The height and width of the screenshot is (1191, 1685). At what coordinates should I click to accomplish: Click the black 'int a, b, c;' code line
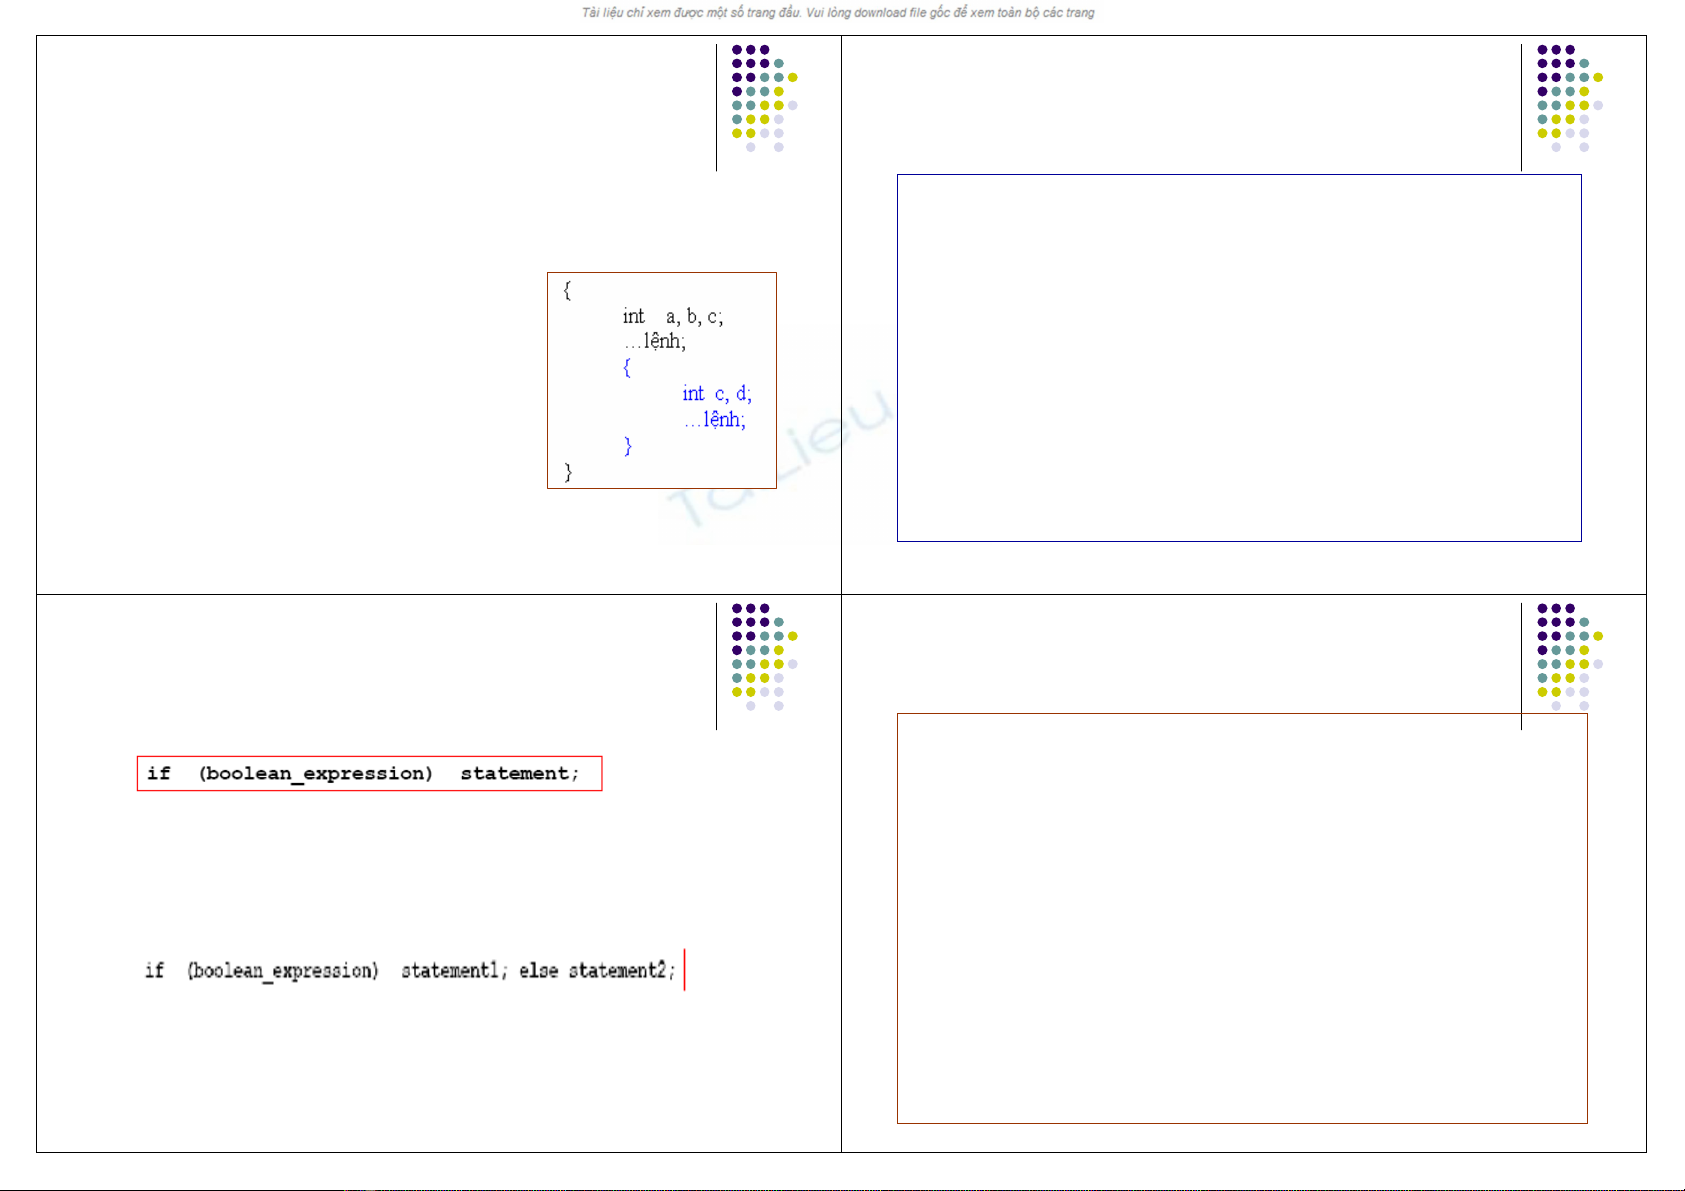point(672,317)
